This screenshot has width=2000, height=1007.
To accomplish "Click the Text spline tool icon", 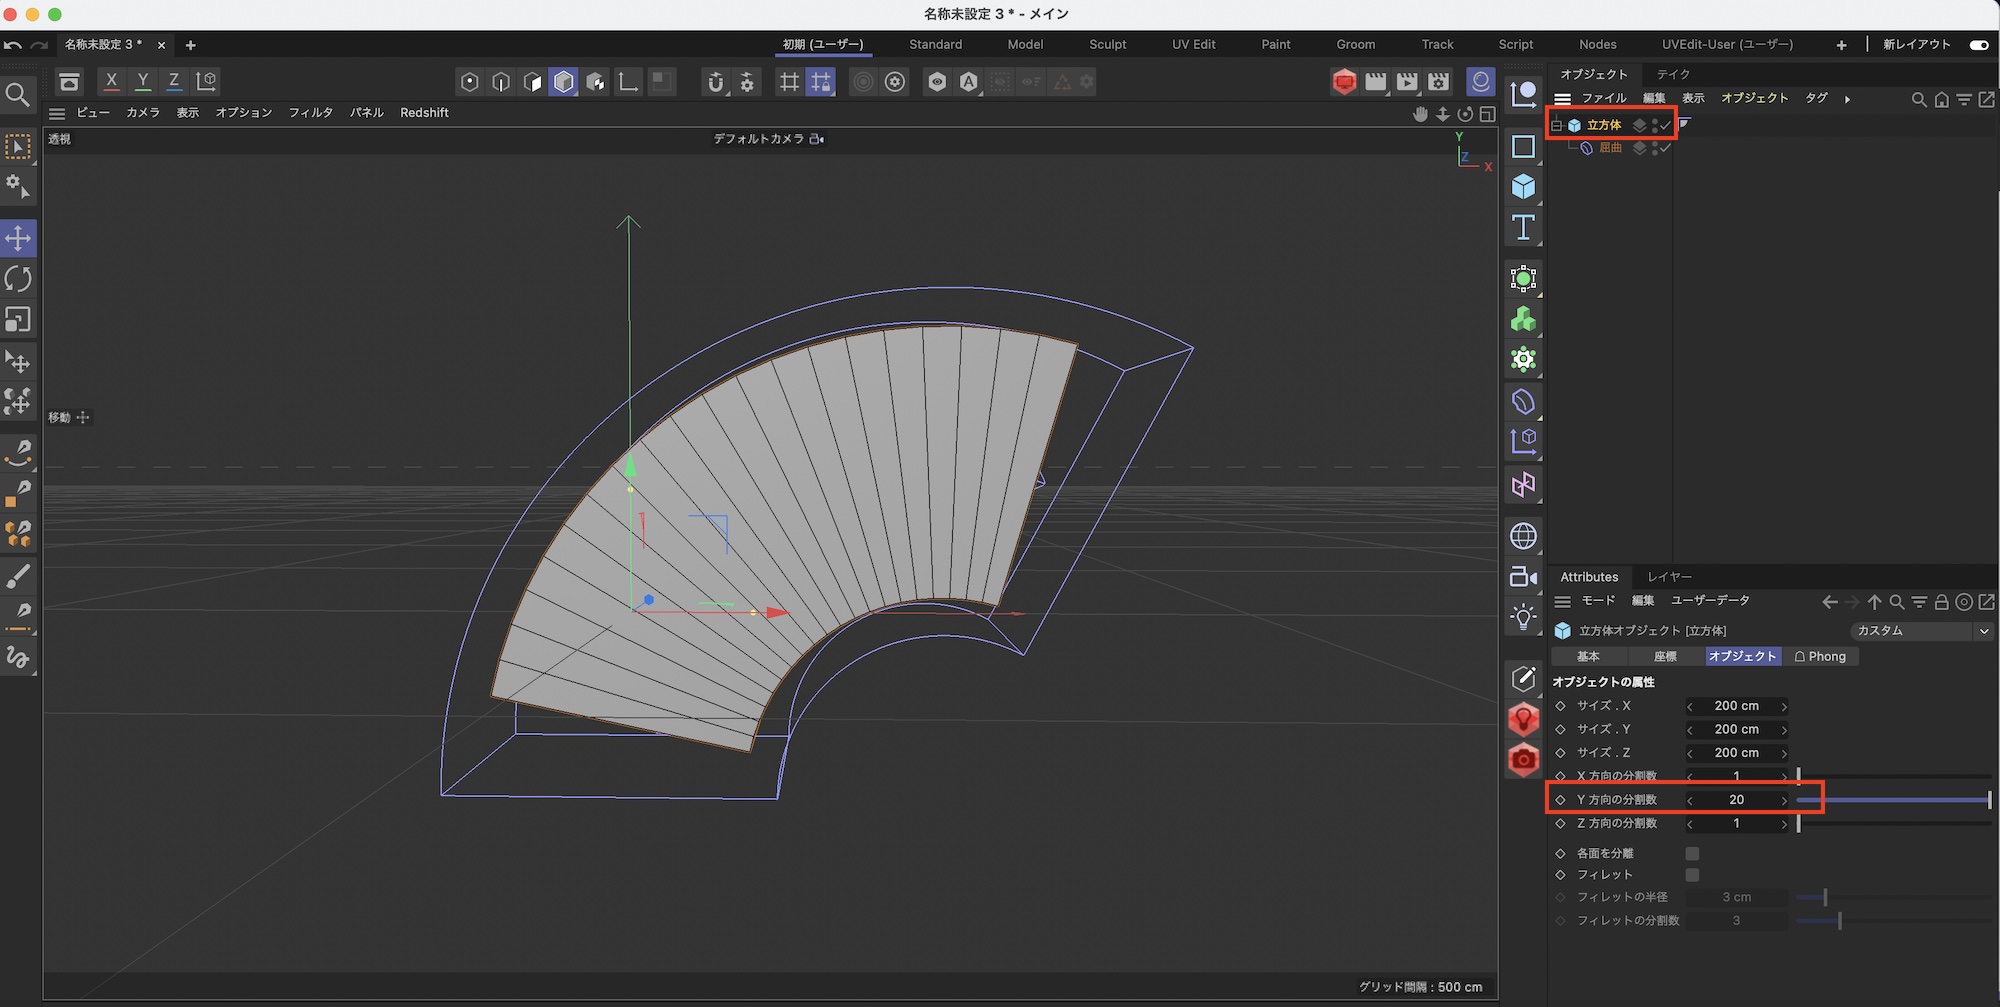I will [x=1523, y=228].
